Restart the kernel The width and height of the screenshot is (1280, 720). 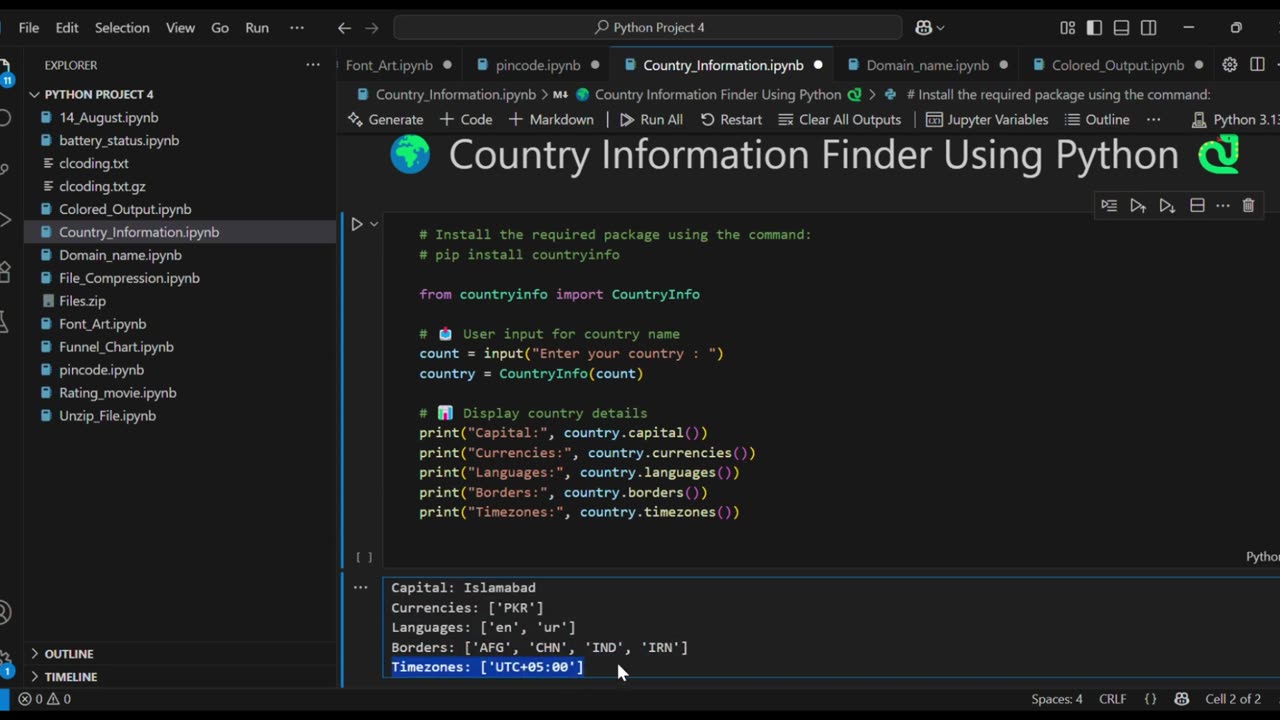[731, 119]
